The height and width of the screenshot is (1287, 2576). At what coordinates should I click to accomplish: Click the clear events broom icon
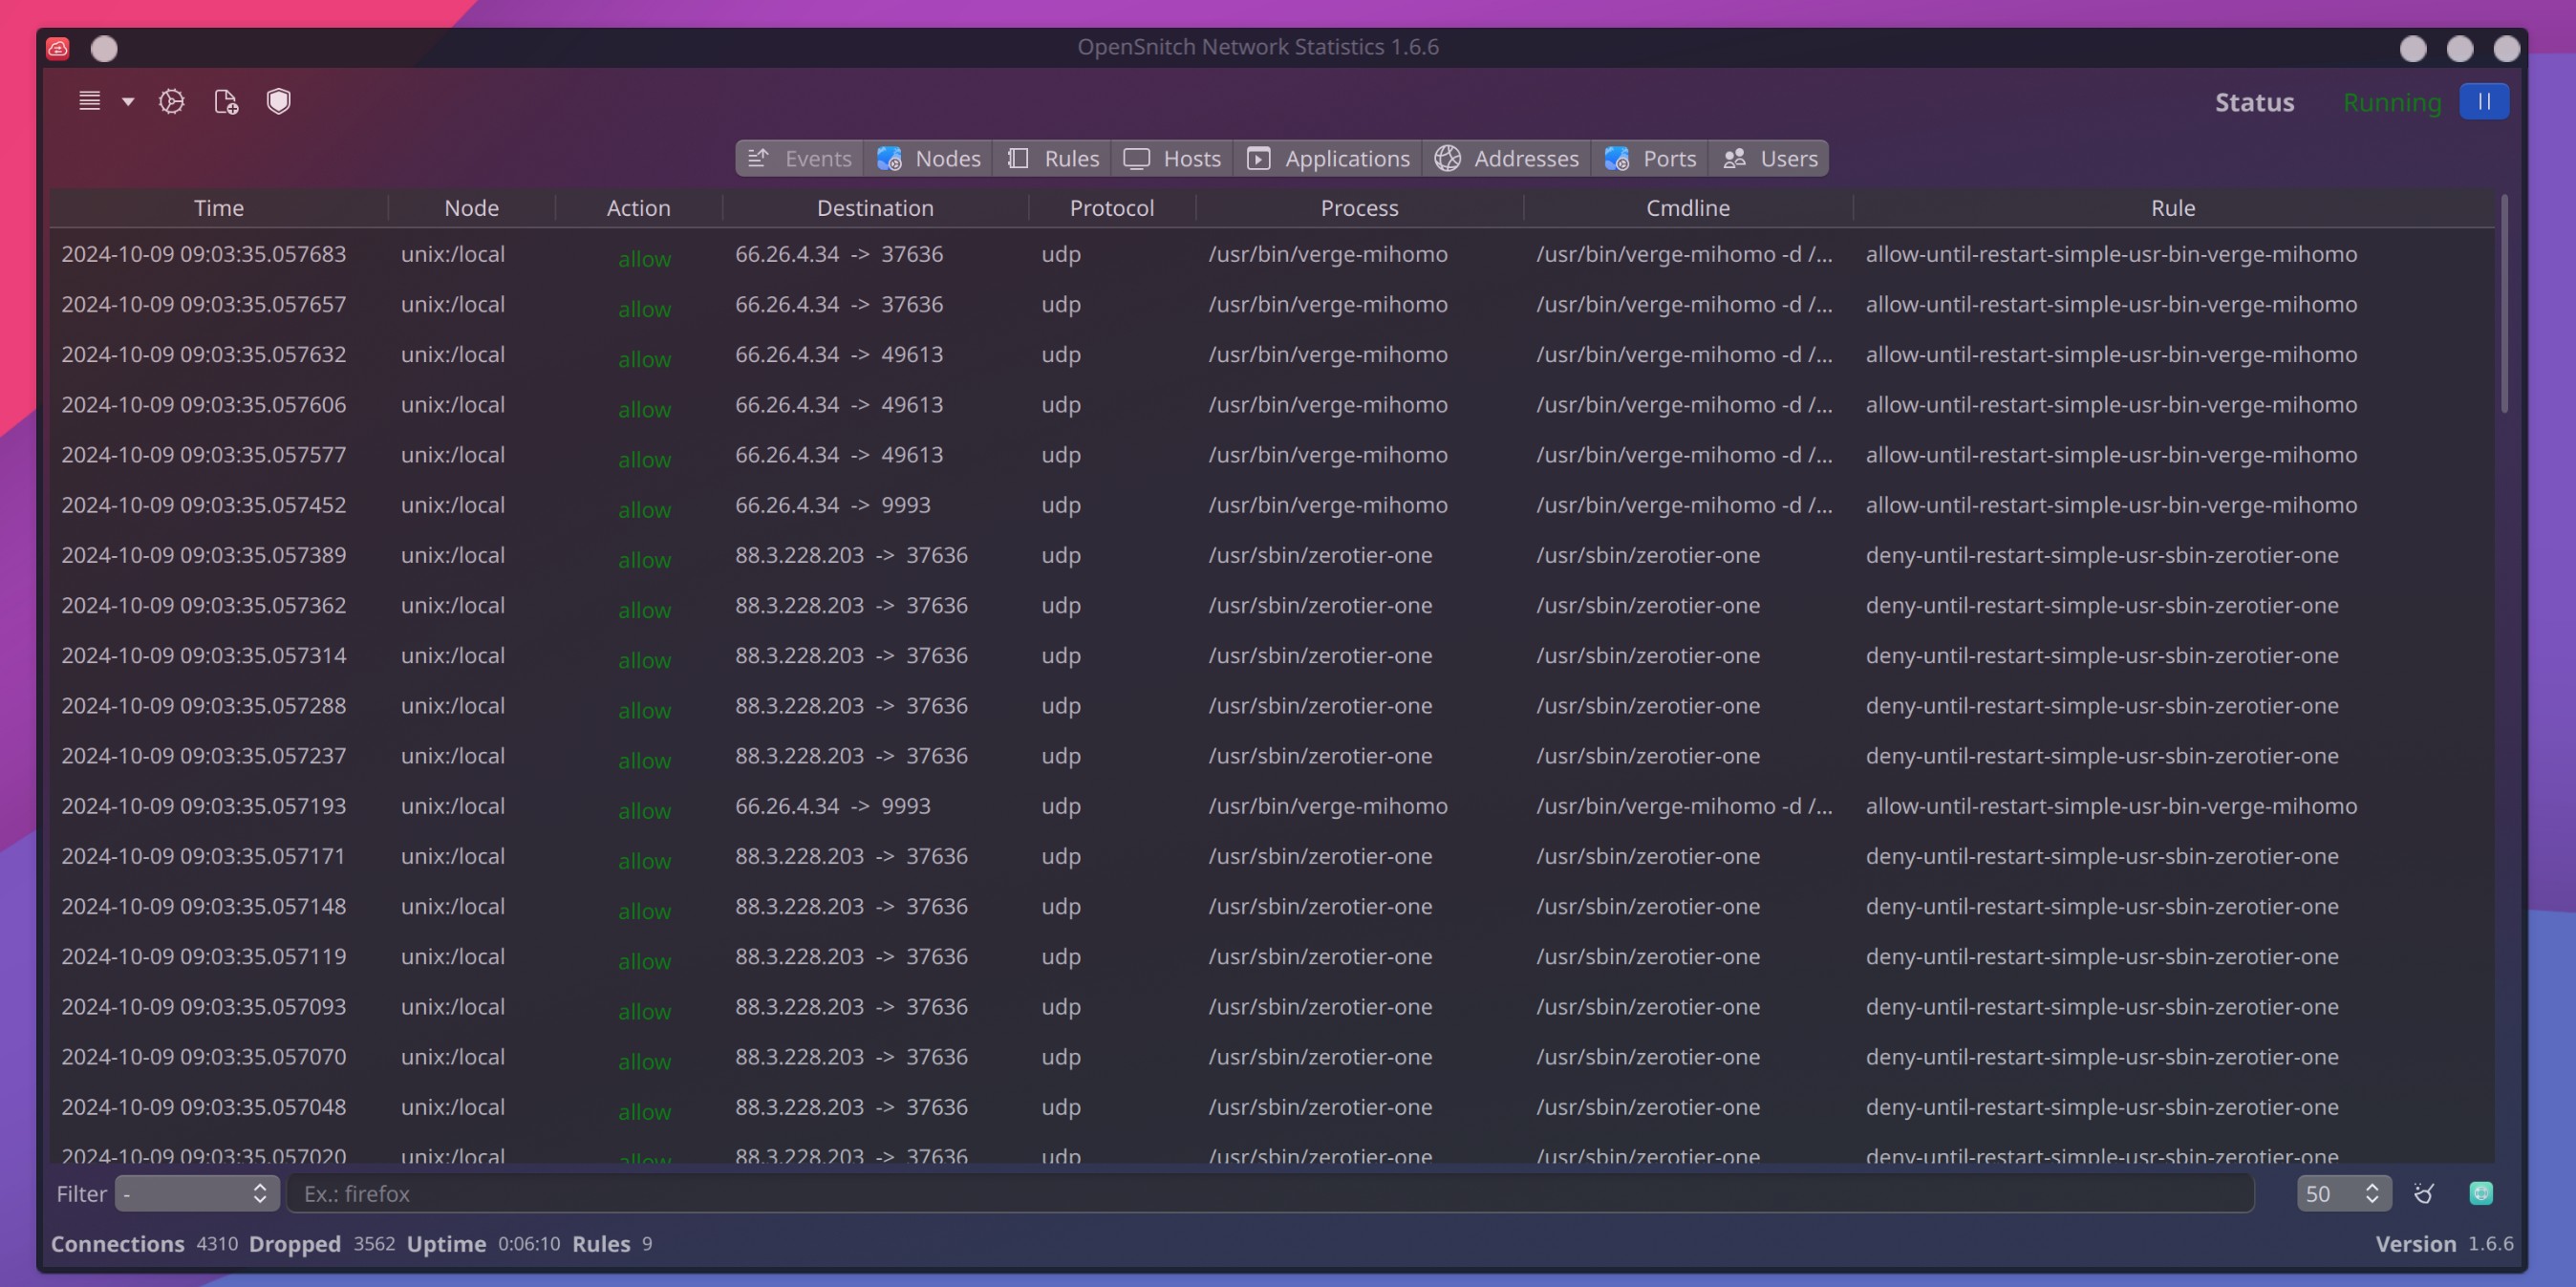pos(2424,1193)
